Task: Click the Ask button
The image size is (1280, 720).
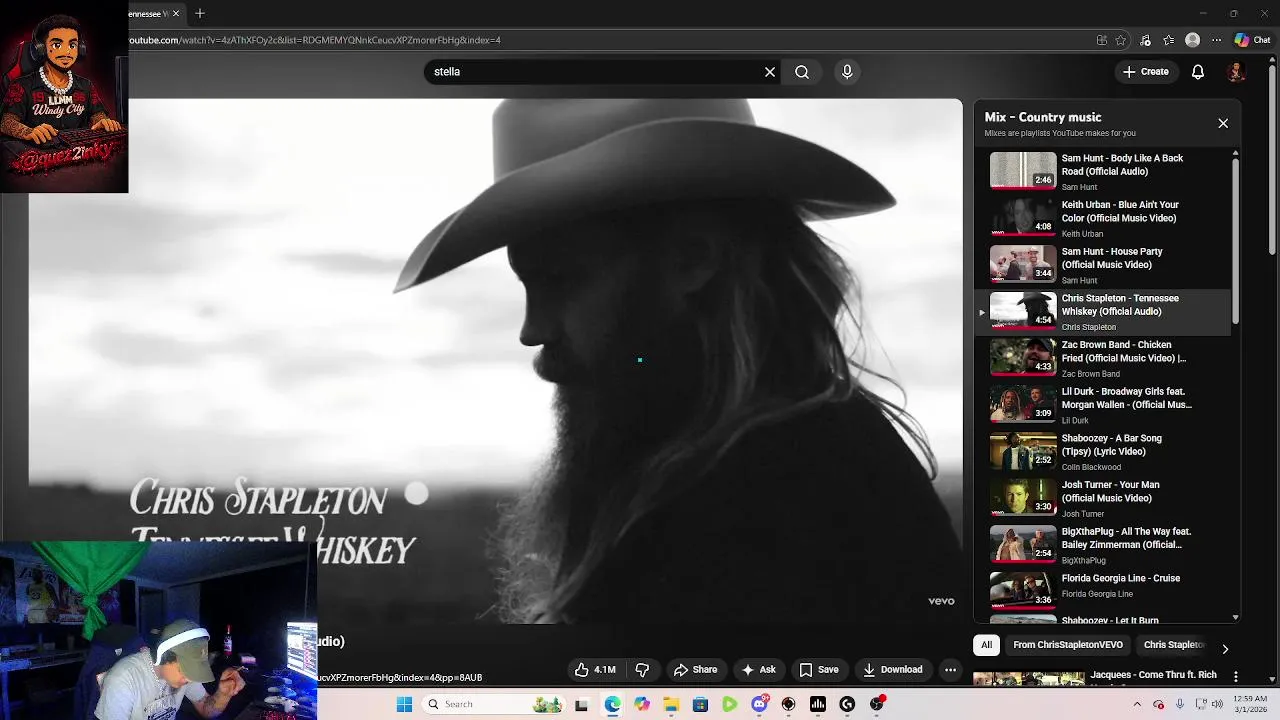Action: 758,670
